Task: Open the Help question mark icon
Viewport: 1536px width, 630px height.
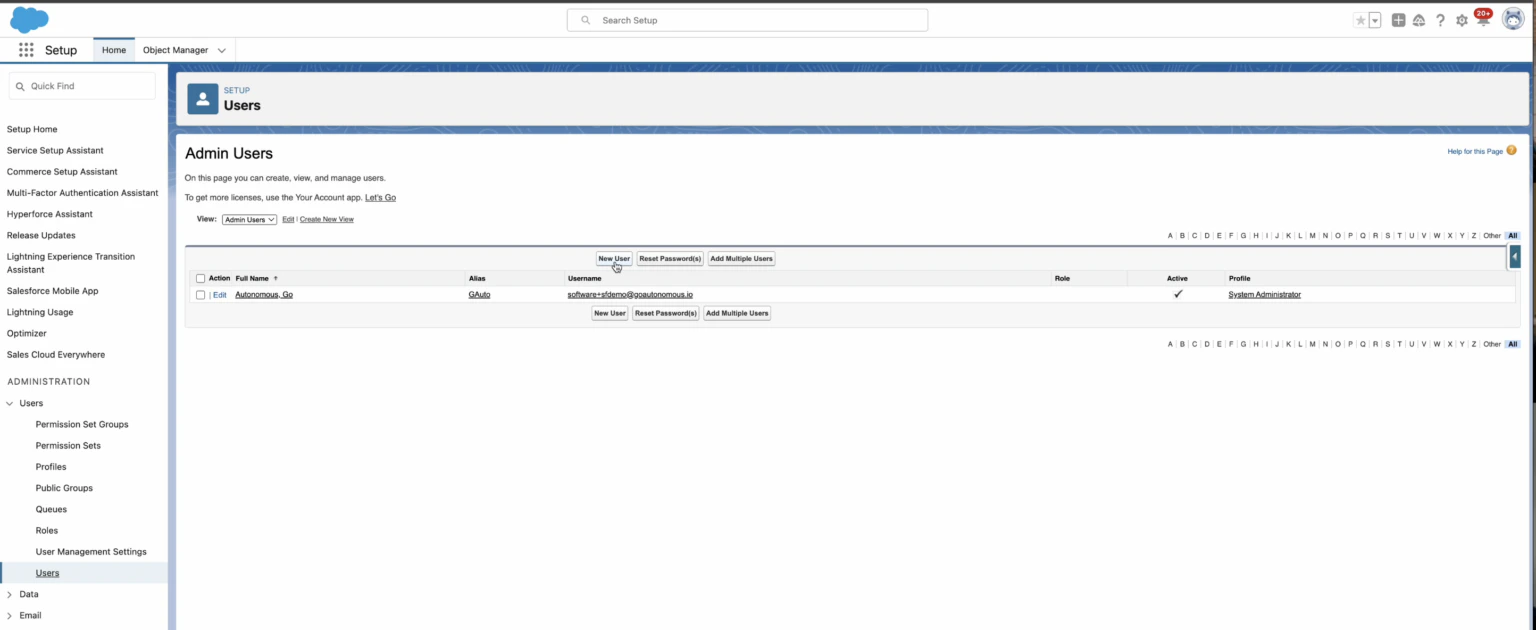Action: tap(1440, 20)
